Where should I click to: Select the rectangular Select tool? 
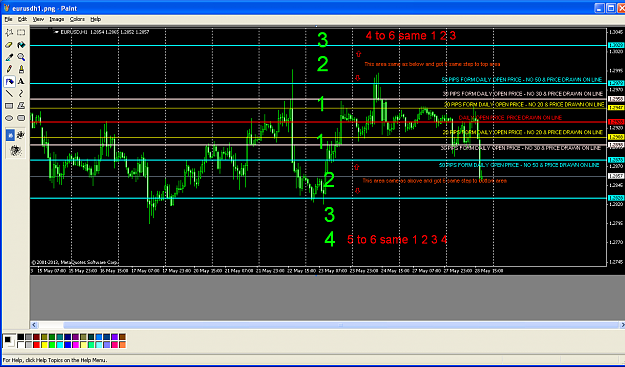pyautogui.click(x=21, y=32)
